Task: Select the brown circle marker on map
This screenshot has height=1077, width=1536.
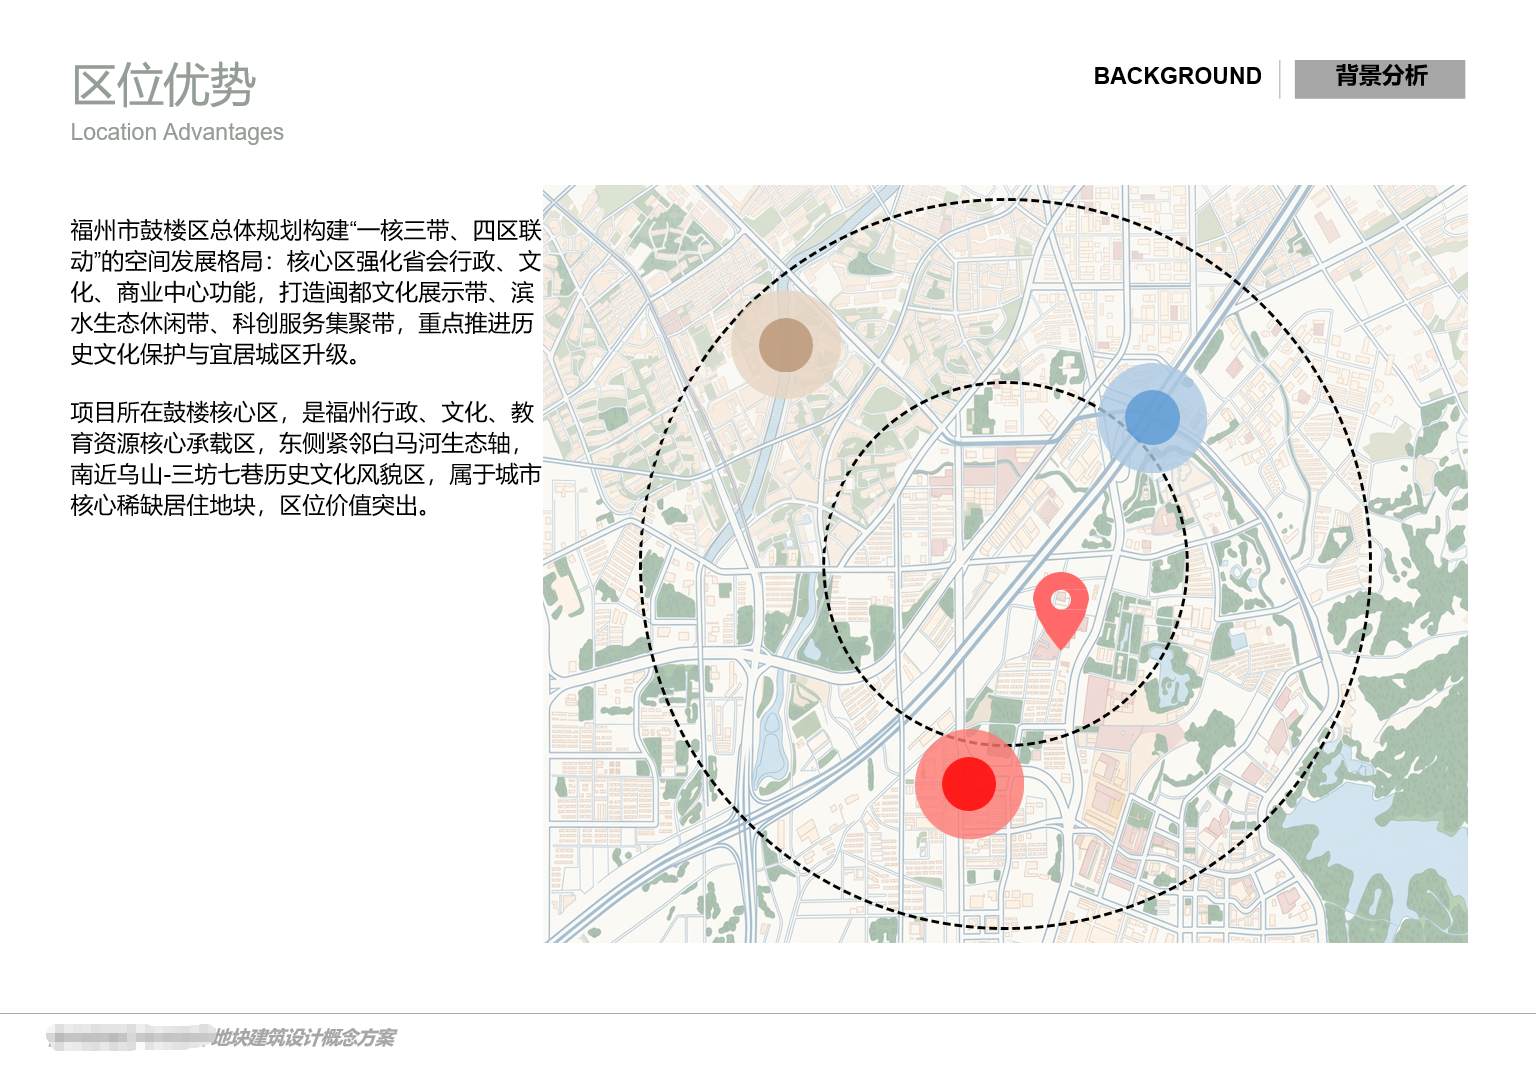Action: (x=786, y=345)
